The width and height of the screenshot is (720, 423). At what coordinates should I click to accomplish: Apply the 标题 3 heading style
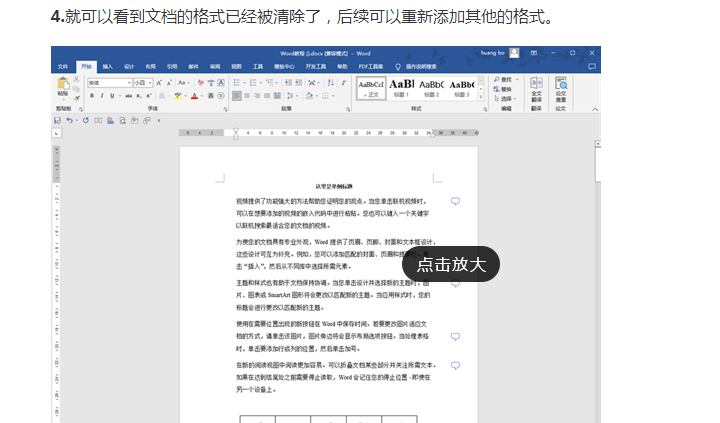(x=462, y=88)
